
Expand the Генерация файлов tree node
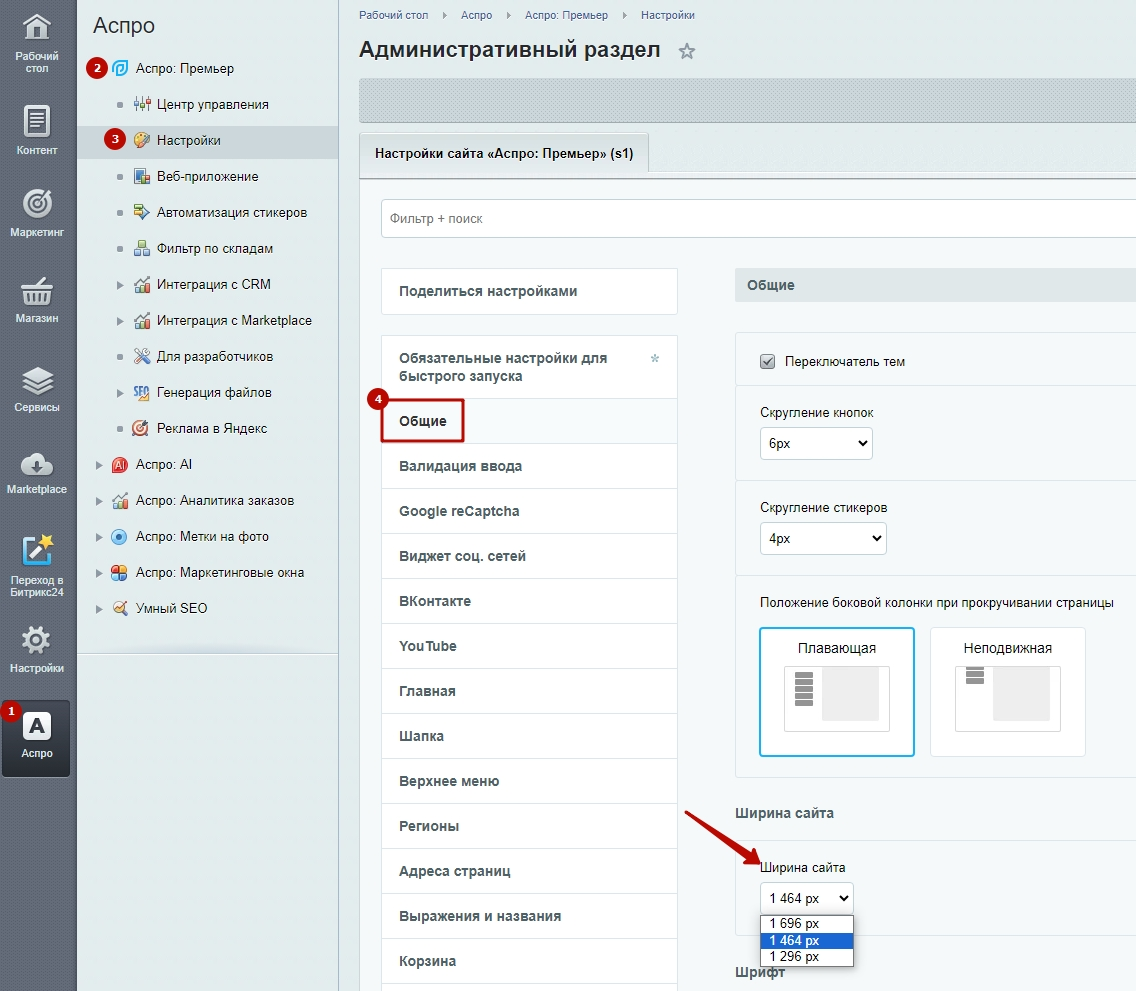point(120,393)
